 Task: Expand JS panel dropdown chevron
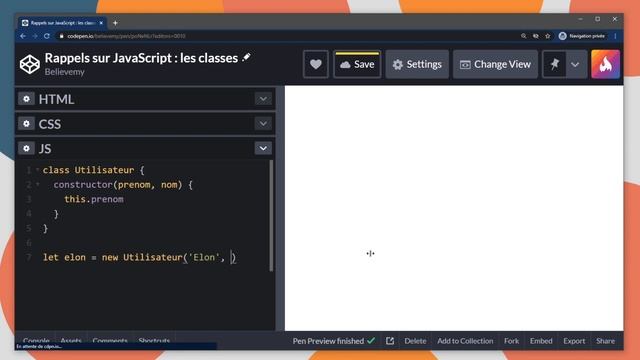pyautogui.click(x=263, y=148)
